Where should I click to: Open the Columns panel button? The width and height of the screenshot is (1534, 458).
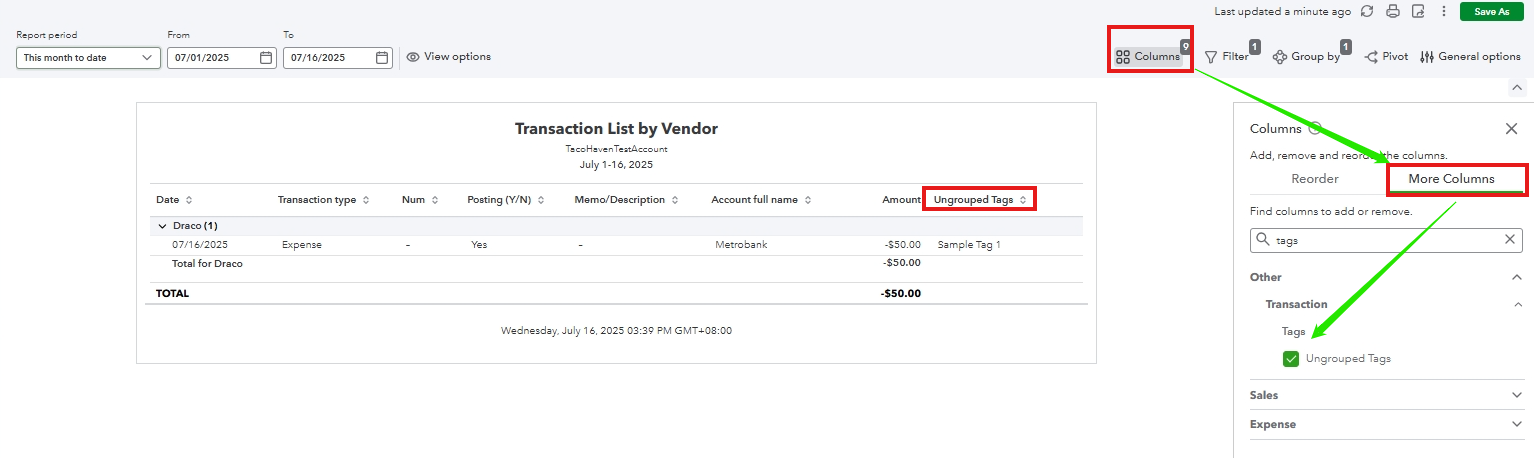pyautogui.click(x=1148, y=57)
